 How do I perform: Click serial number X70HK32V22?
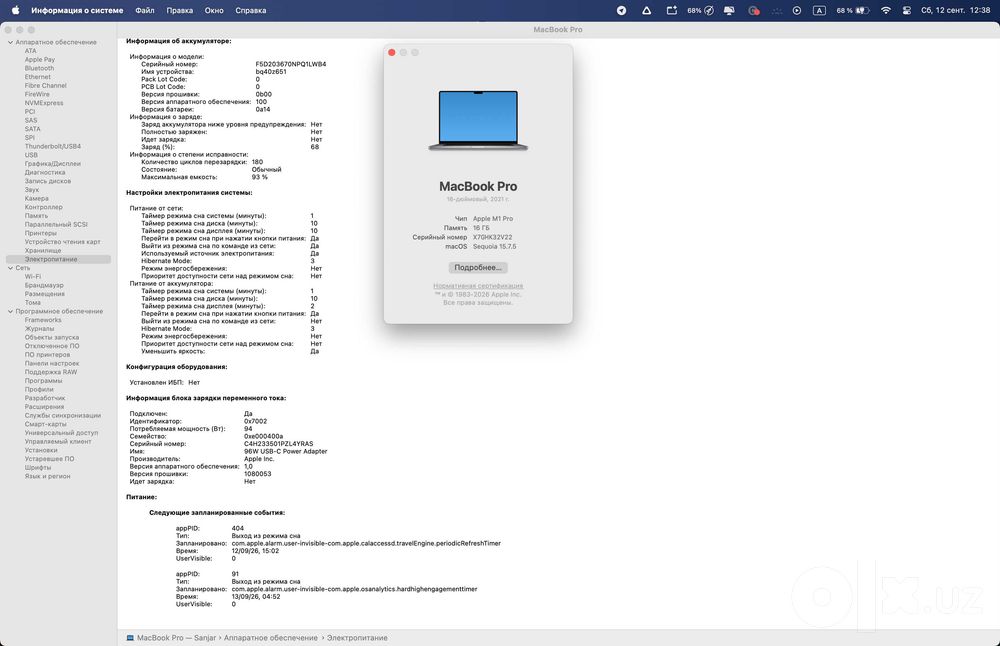click(492, 237)
